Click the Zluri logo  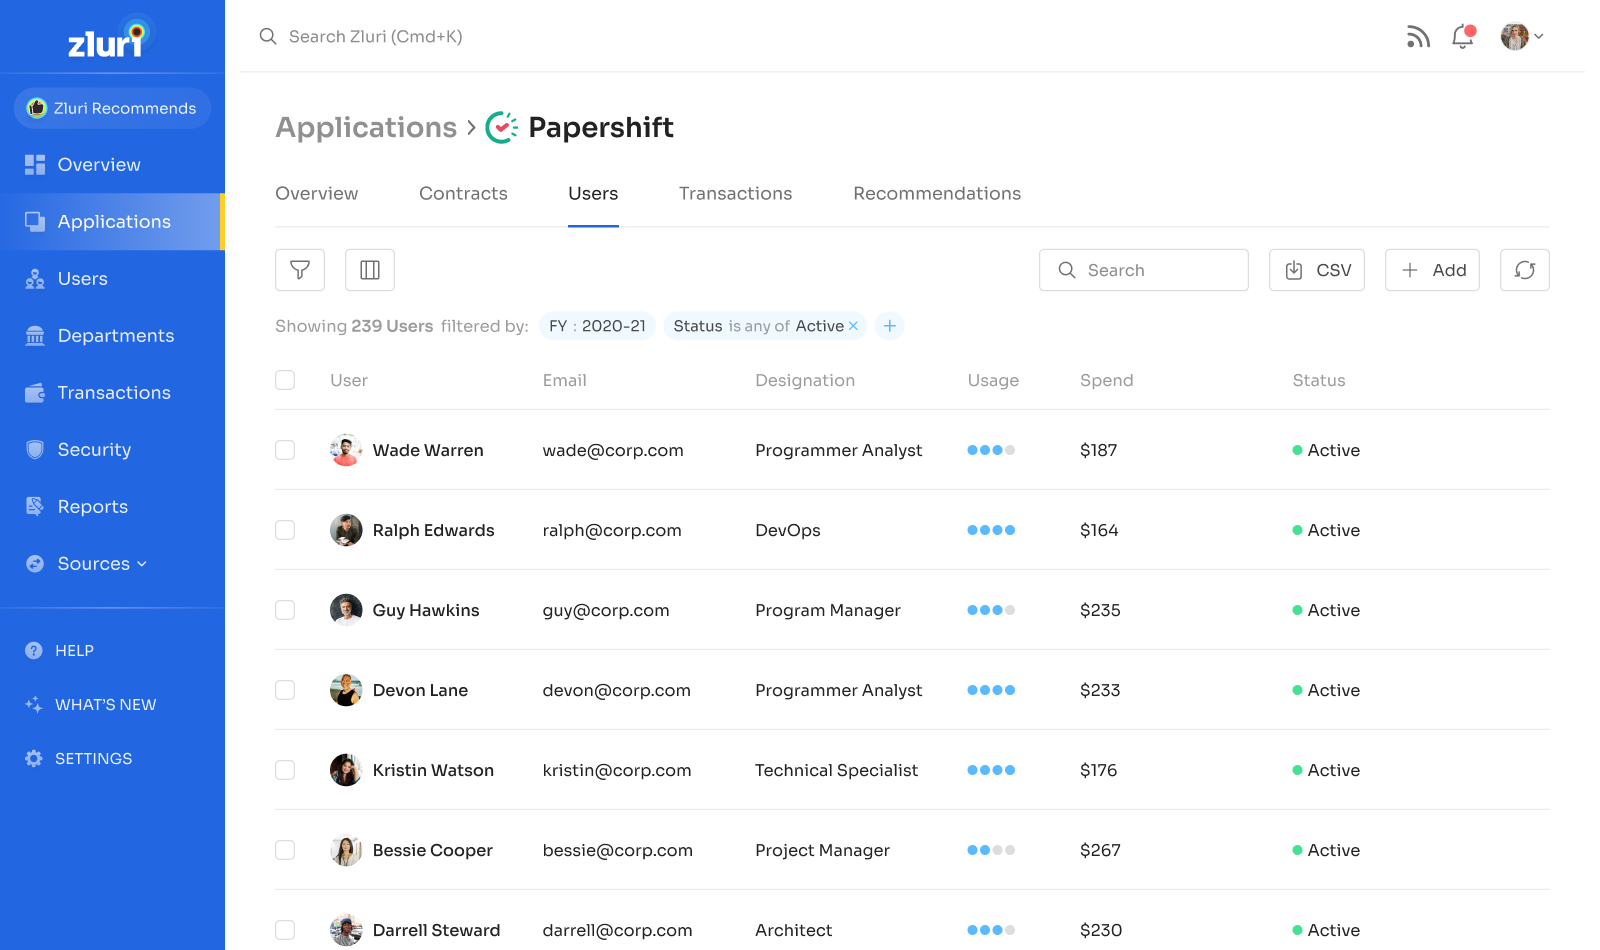(x=108, y=38)
